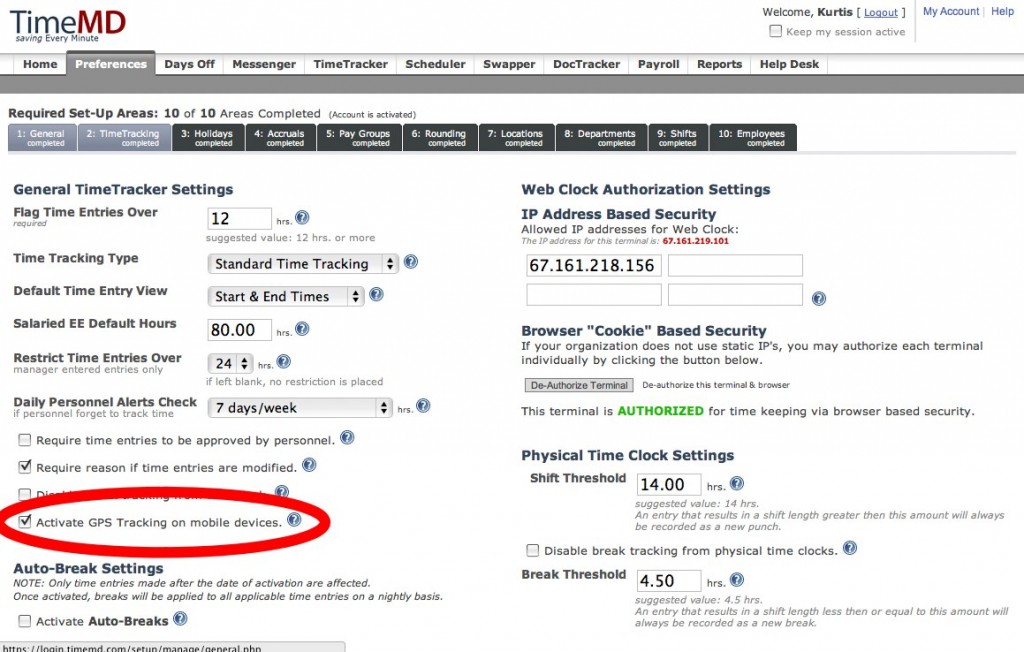
Task: Open setup step 4: Accruals
Action: pos(281,137)
